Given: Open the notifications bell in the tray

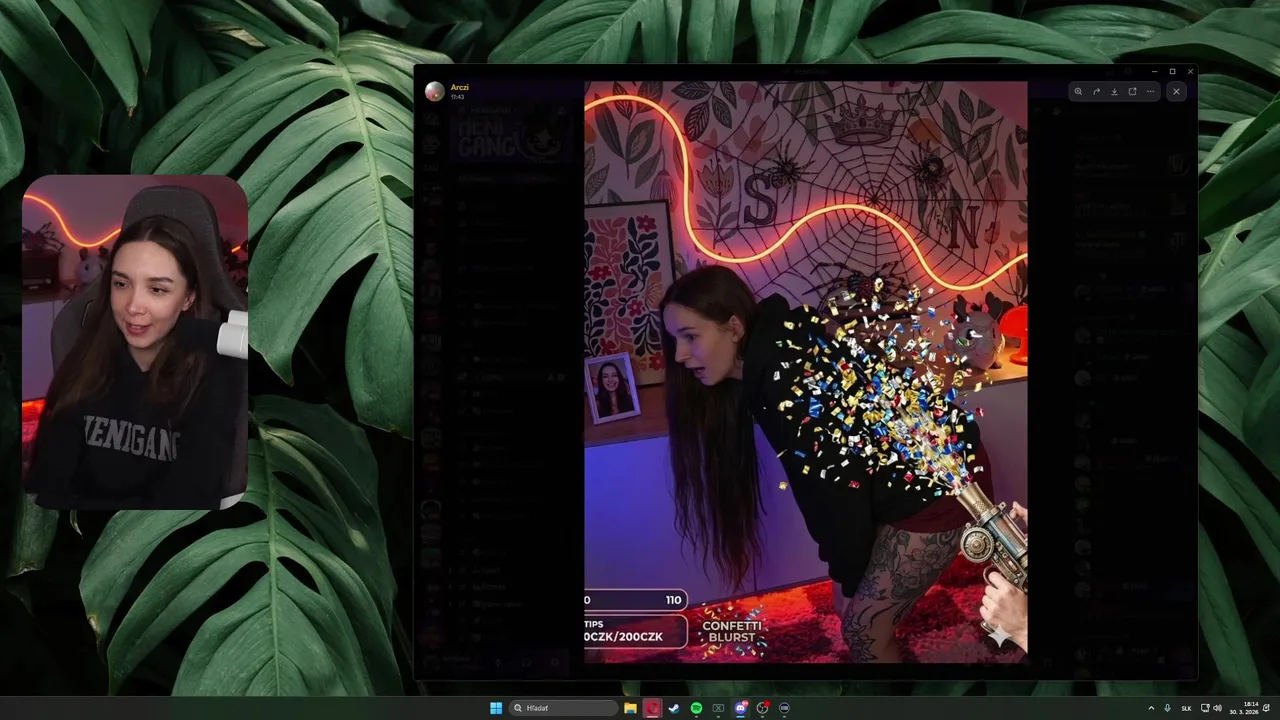Looking at the screenshot, I should 1267,708.
